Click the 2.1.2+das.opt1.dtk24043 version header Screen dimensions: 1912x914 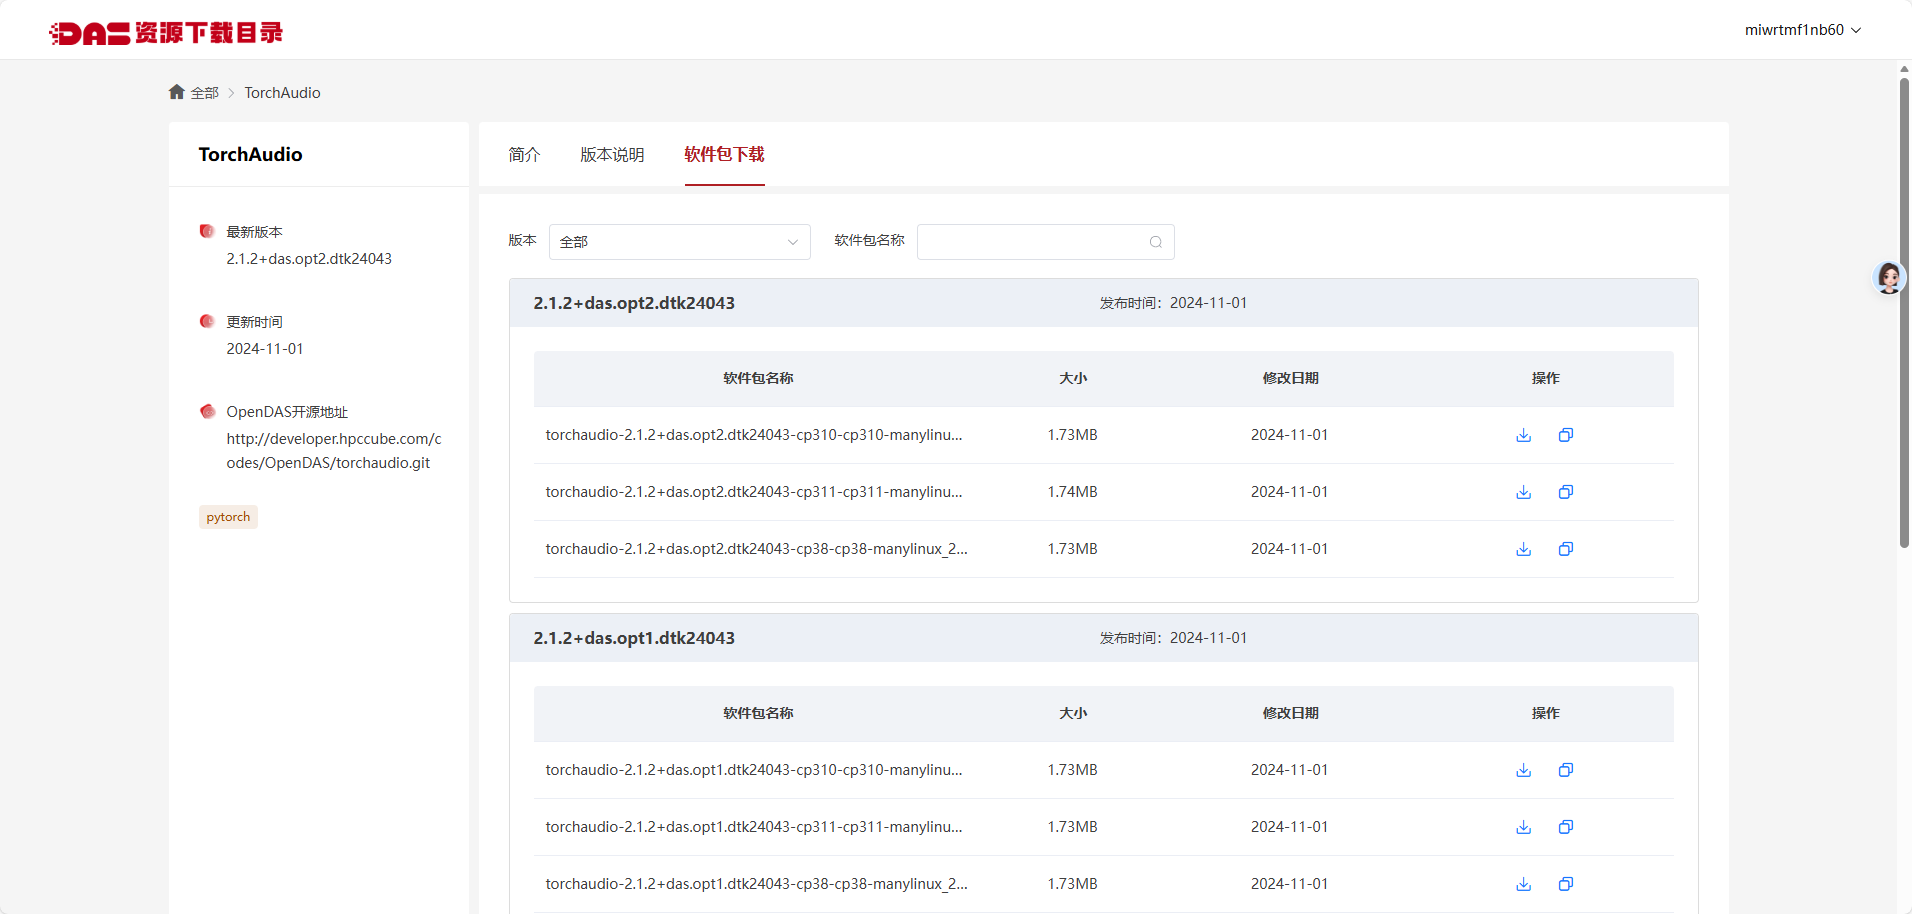pyautogui.click(x=634, y=638)
